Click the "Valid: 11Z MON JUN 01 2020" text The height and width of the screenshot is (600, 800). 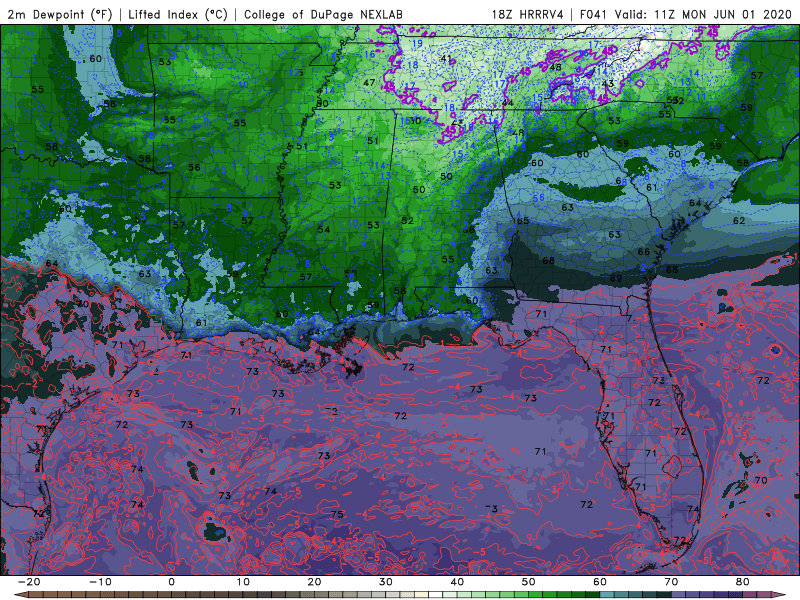tap(703, 14)
